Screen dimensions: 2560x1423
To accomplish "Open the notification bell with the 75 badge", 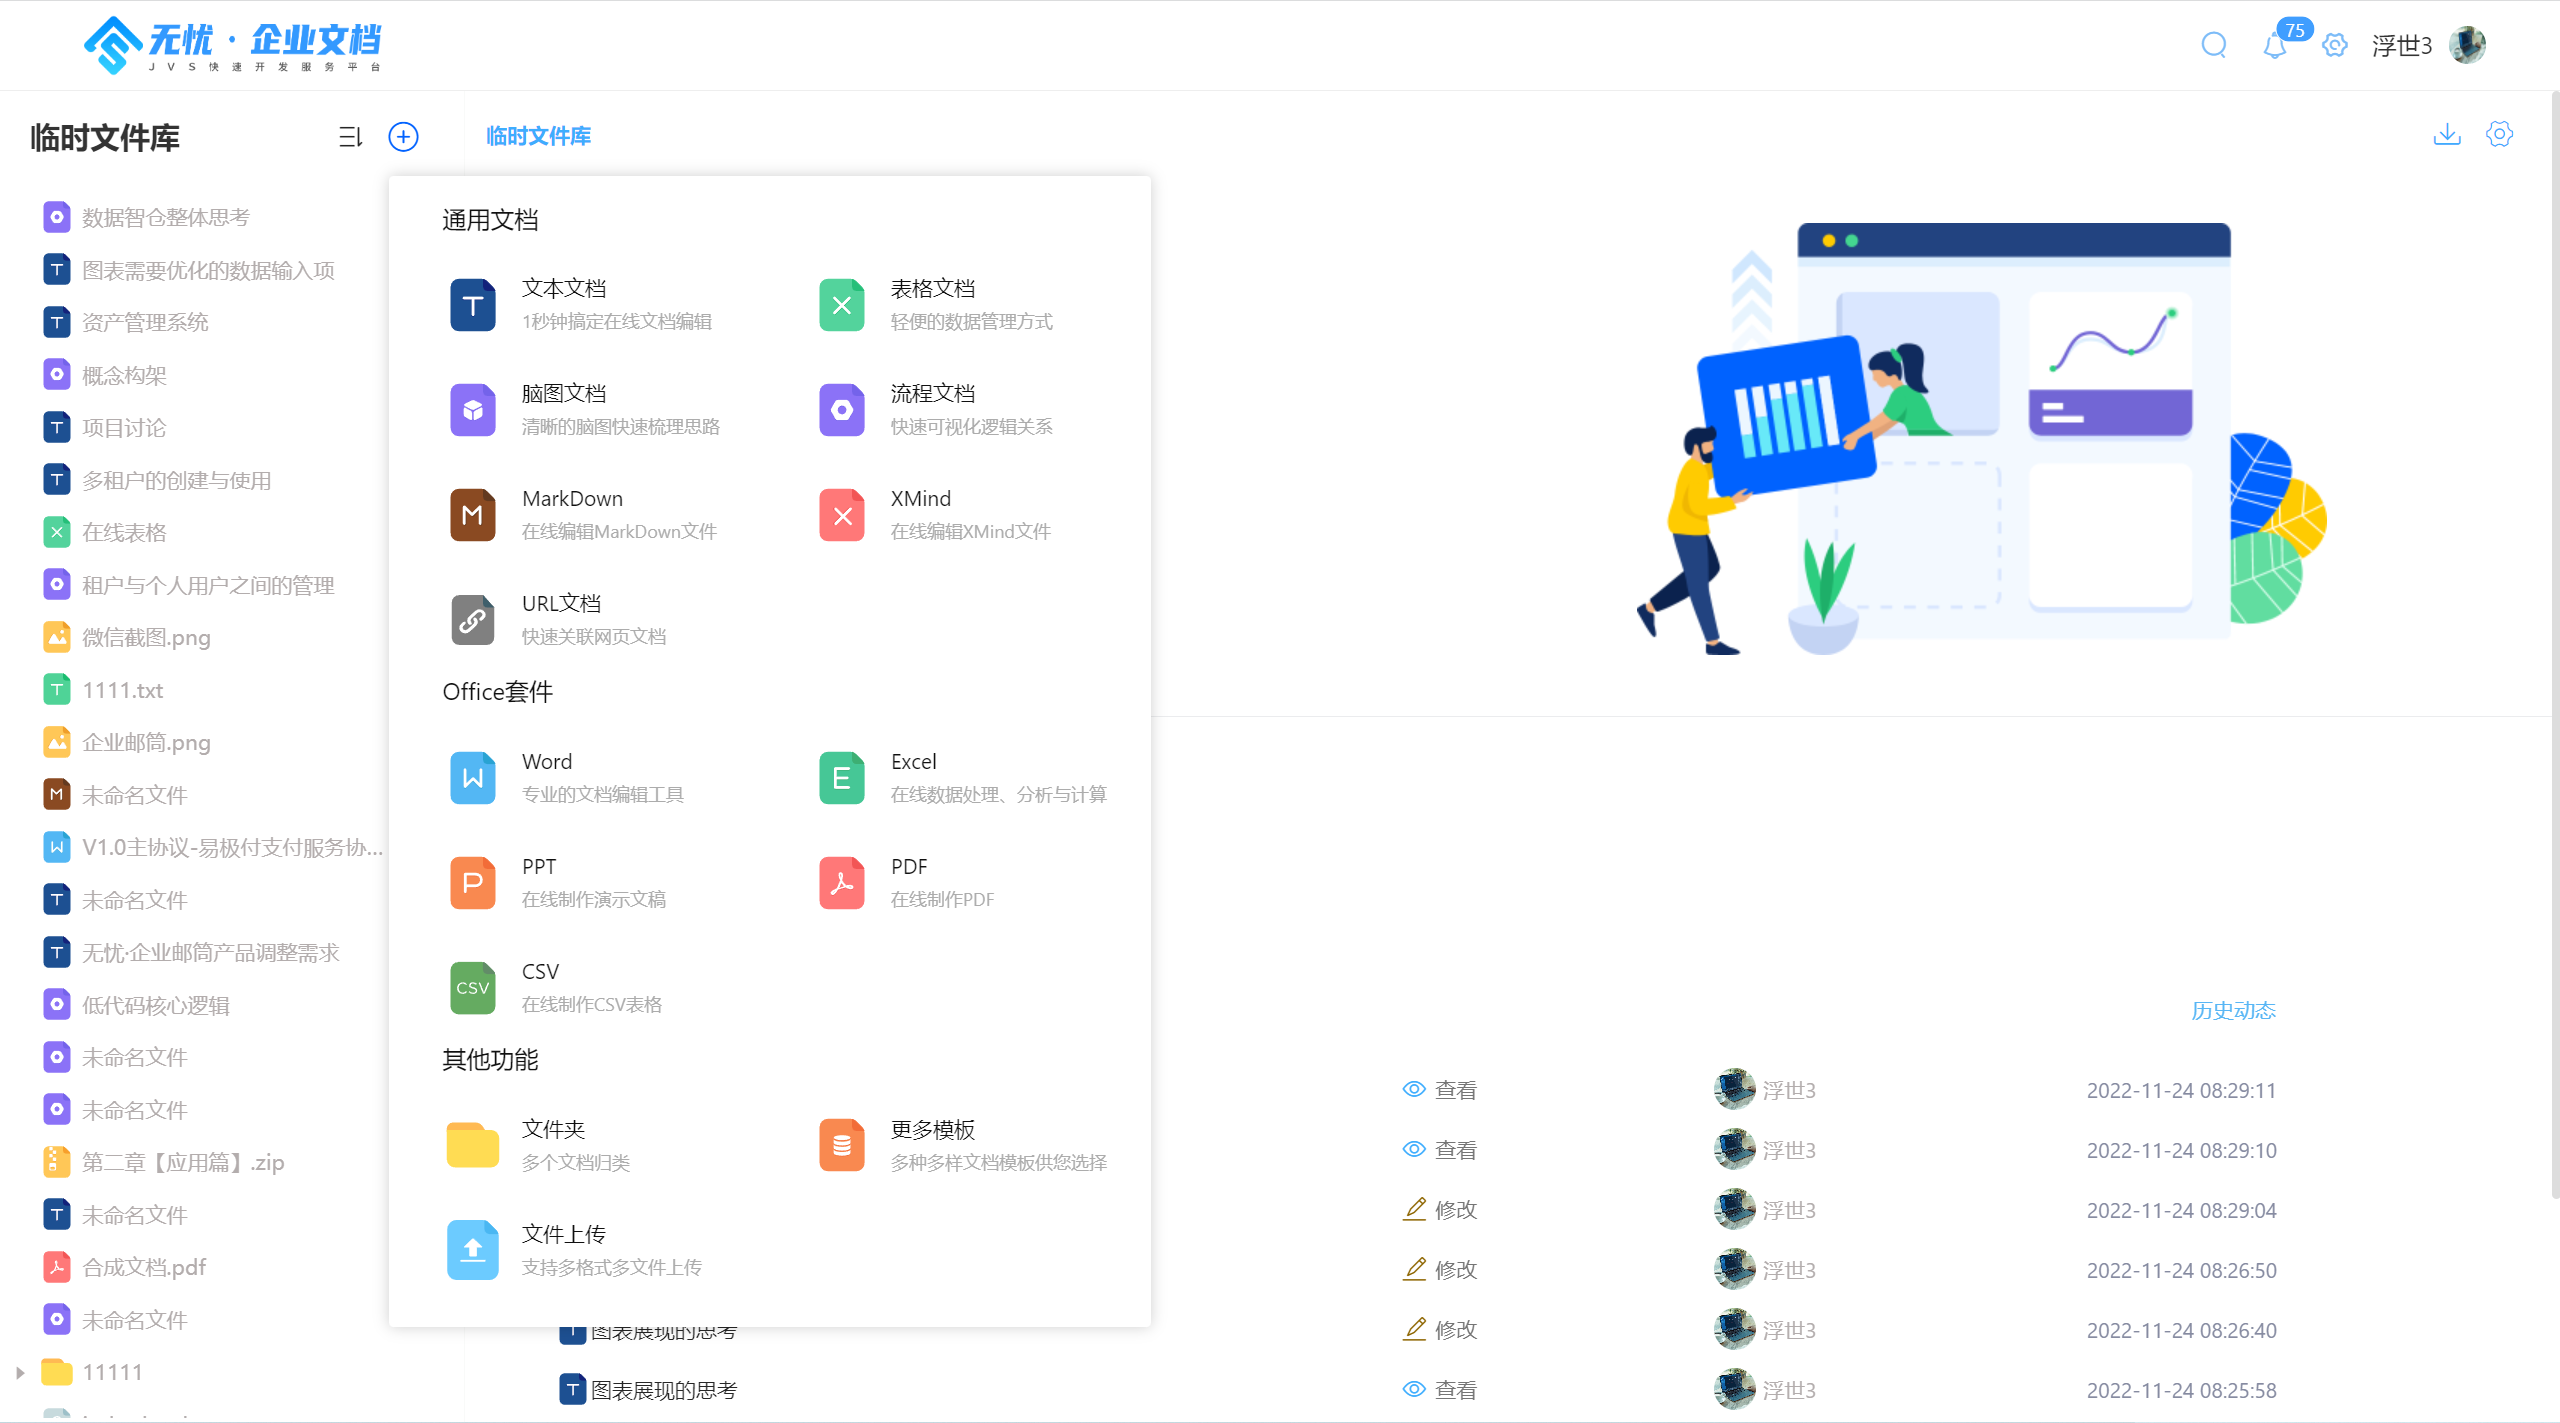I will click(x=2275, y=45).
